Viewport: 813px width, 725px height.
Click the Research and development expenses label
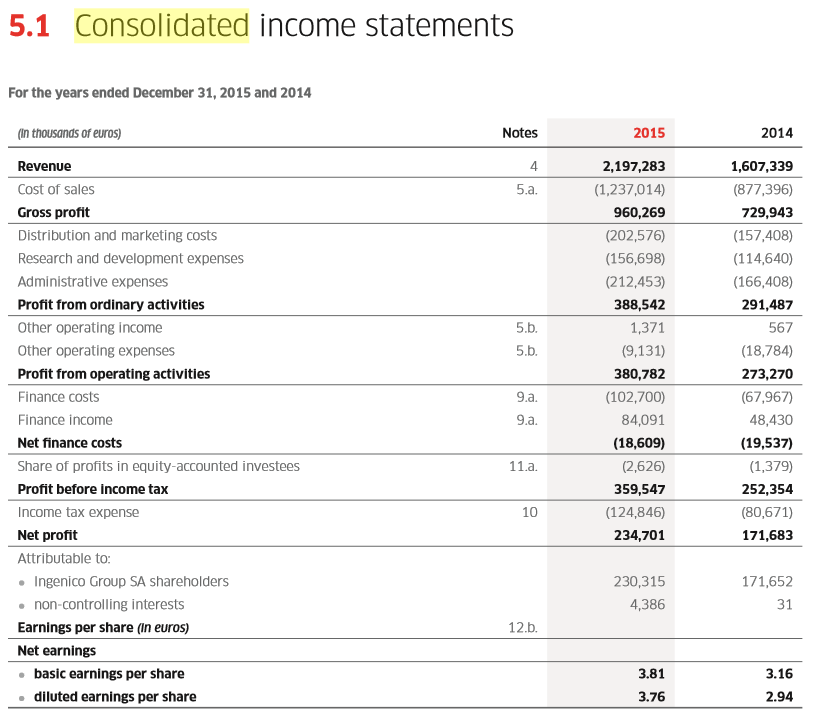(x=130, y=258)
